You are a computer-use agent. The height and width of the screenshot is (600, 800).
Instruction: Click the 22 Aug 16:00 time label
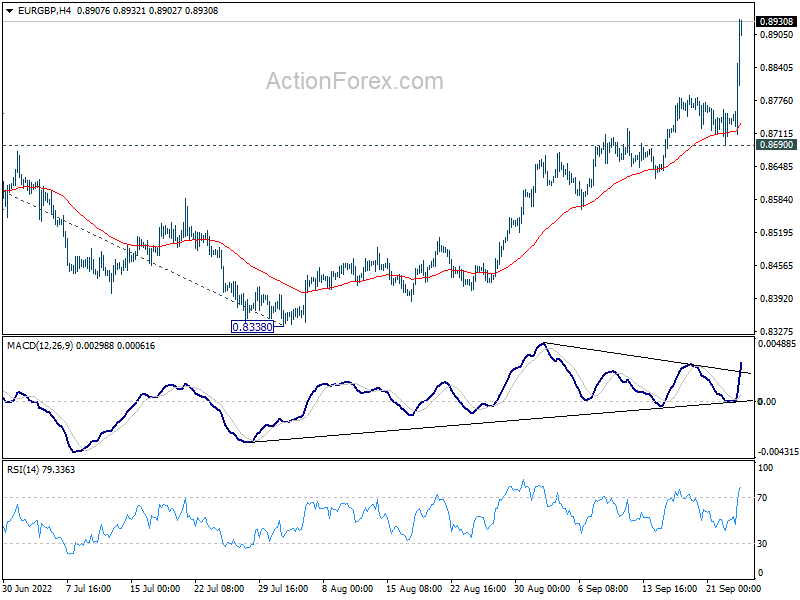[478, 589]
